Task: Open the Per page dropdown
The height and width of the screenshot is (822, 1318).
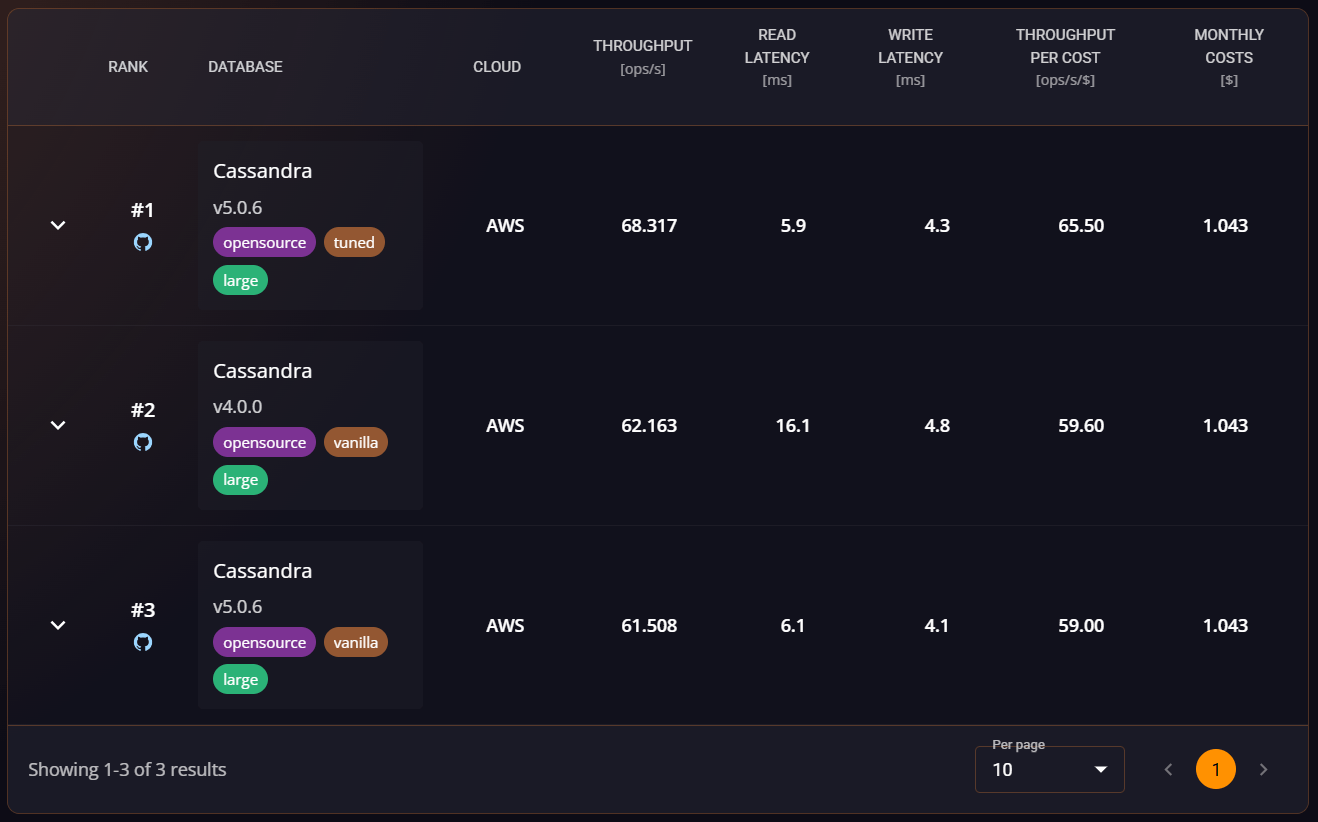Action: [x=1049, y=769]
